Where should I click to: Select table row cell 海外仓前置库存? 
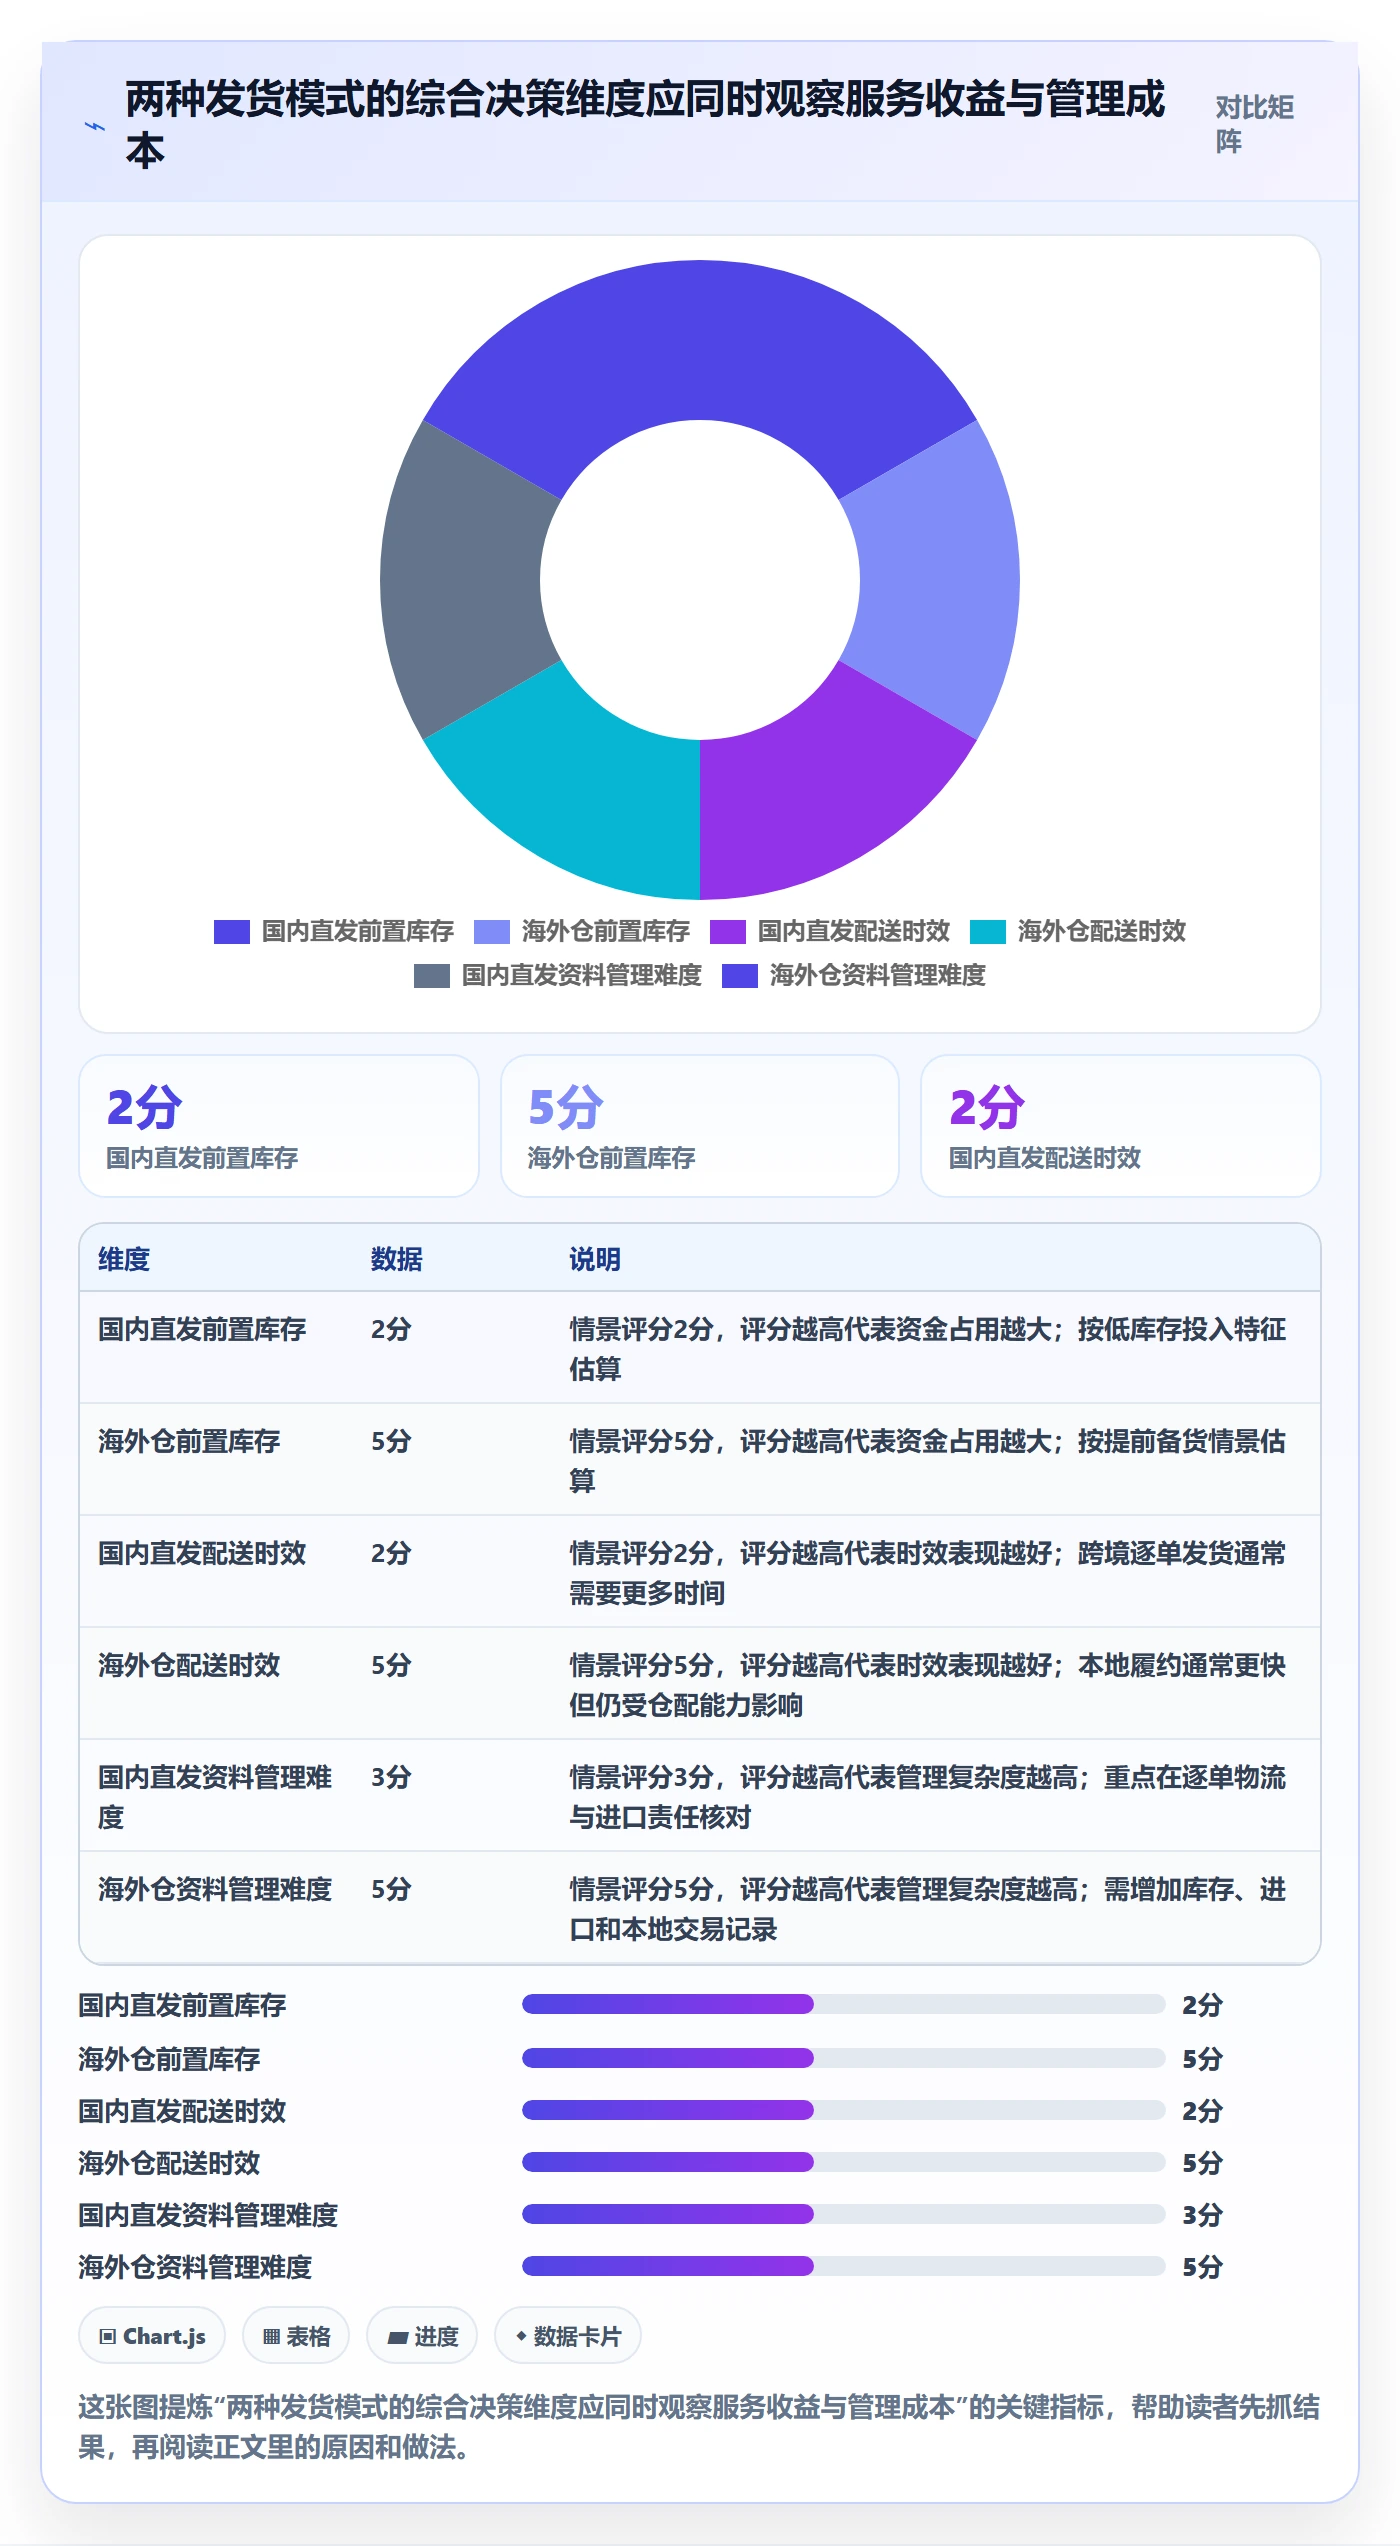click(189, 1441)
